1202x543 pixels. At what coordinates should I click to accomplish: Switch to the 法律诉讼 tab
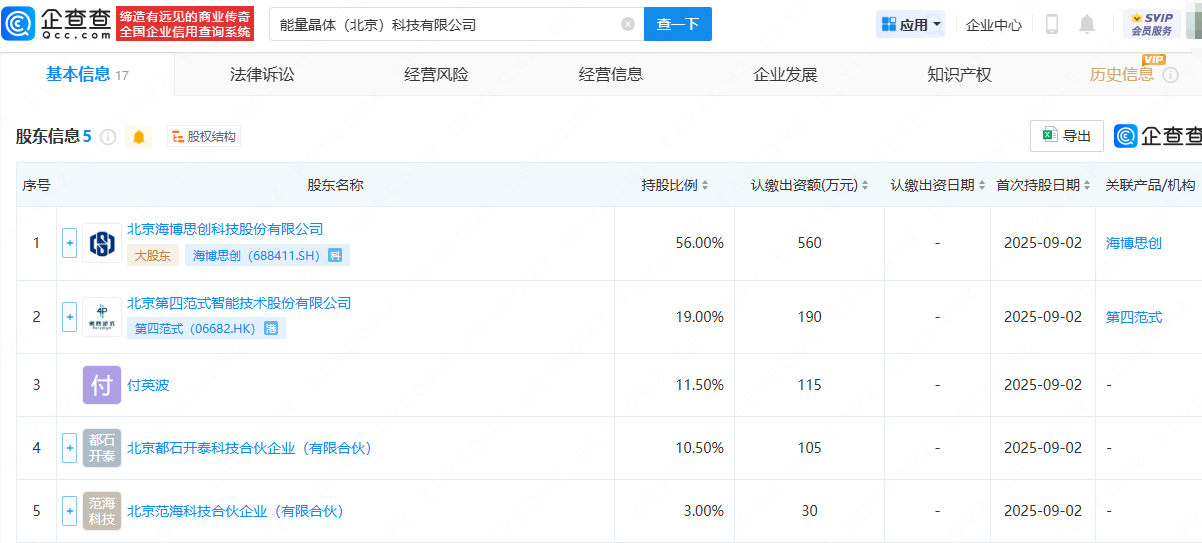click(262, 74)
